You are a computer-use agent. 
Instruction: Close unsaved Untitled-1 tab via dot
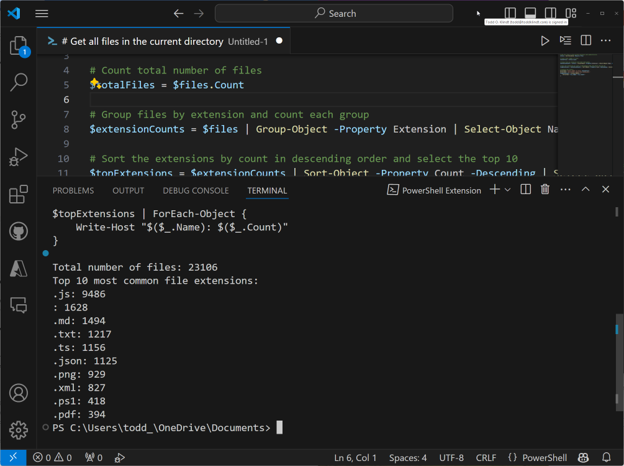279,41
